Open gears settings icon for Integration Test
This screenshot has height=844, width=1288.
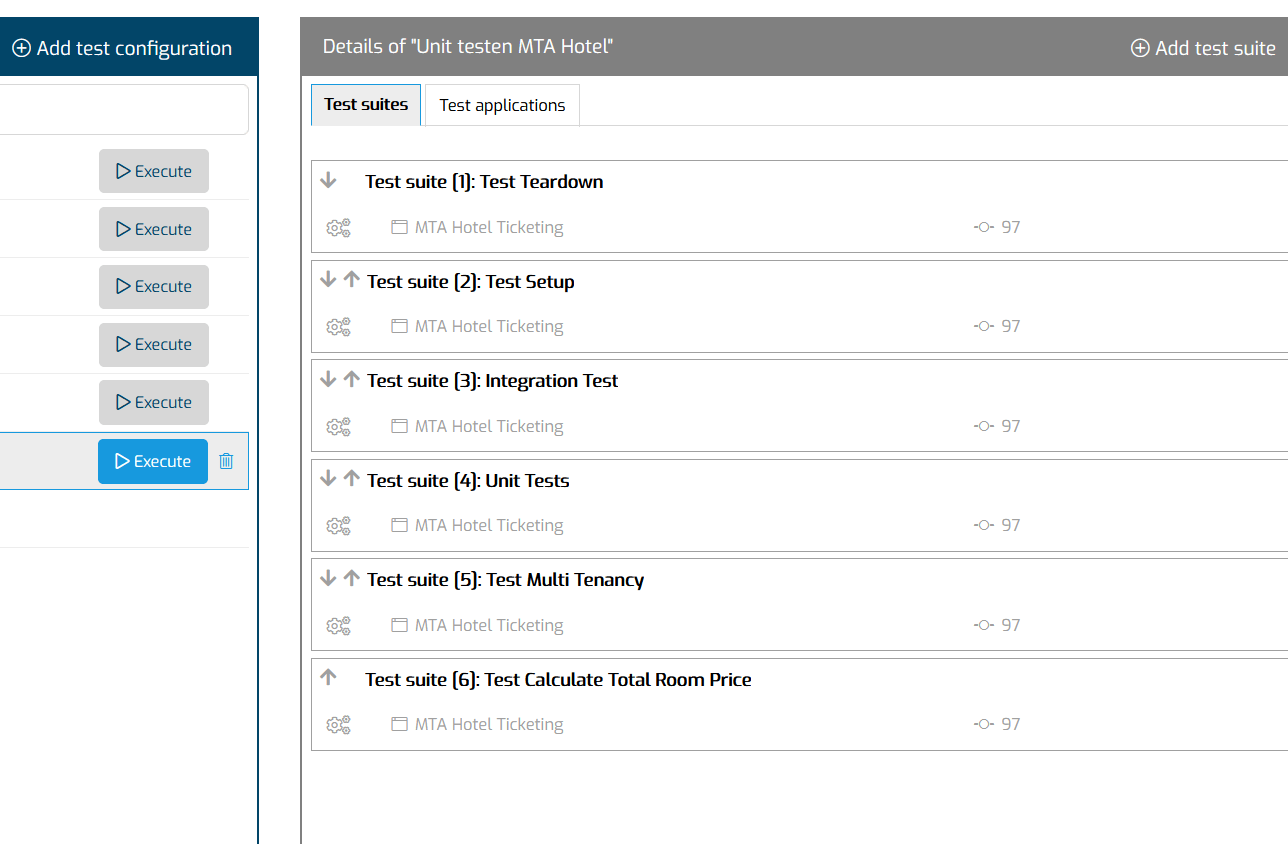(339, 427)
